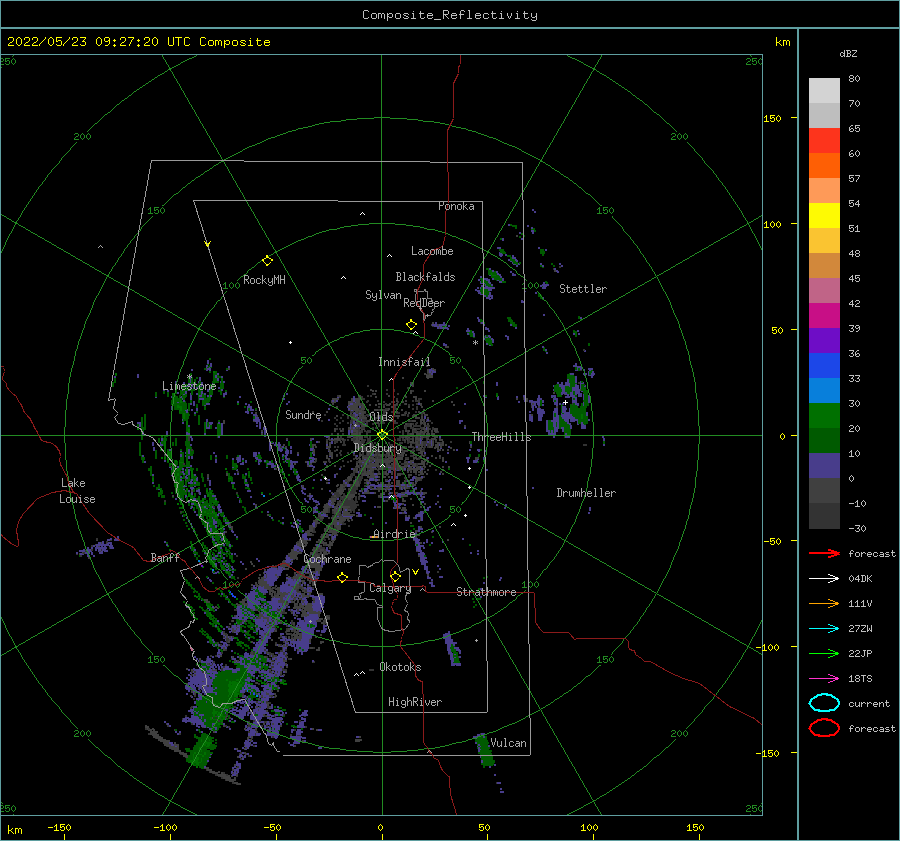Click the blue 36 dBZ color swatch
Screen dimensions: 900x841
point(824,365)
